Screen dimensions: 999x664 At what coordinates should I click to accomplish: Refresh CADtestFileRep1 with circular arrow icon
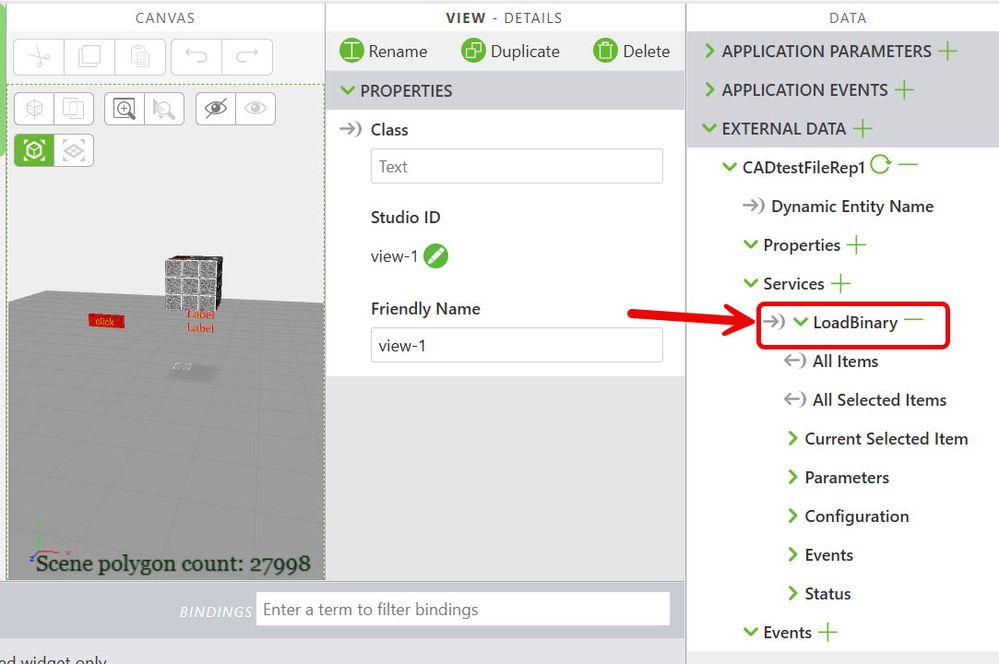(x=880, y=165)
